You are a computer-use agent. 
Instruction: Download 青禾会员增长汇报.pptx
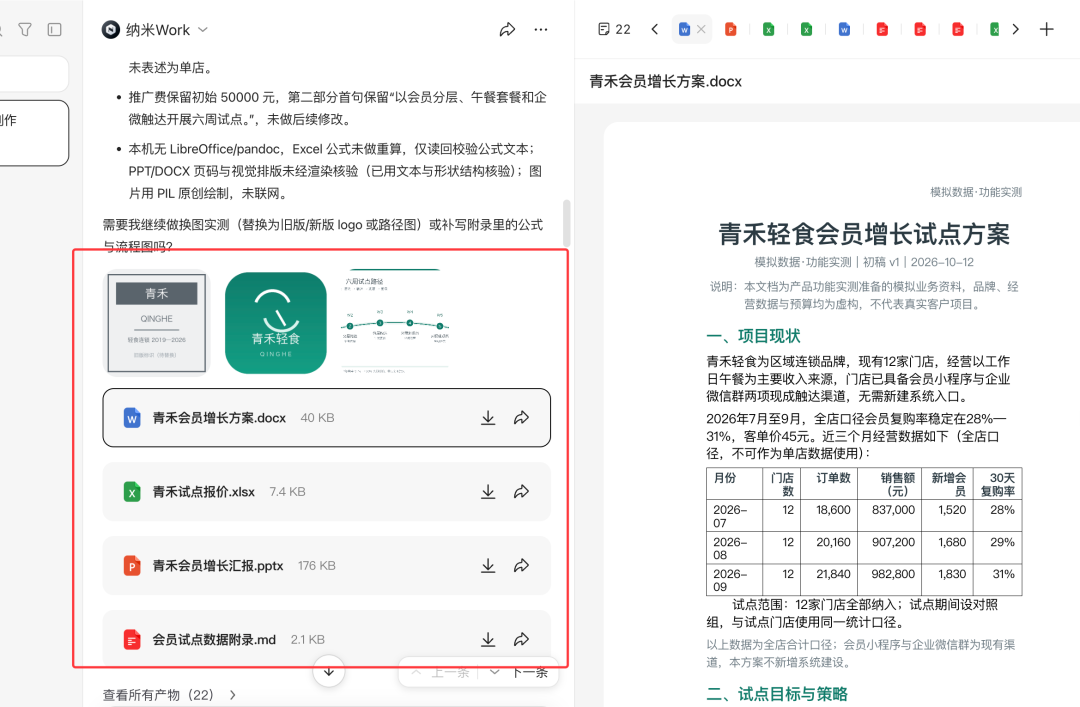pyautogui.click(x=488, y=566)
